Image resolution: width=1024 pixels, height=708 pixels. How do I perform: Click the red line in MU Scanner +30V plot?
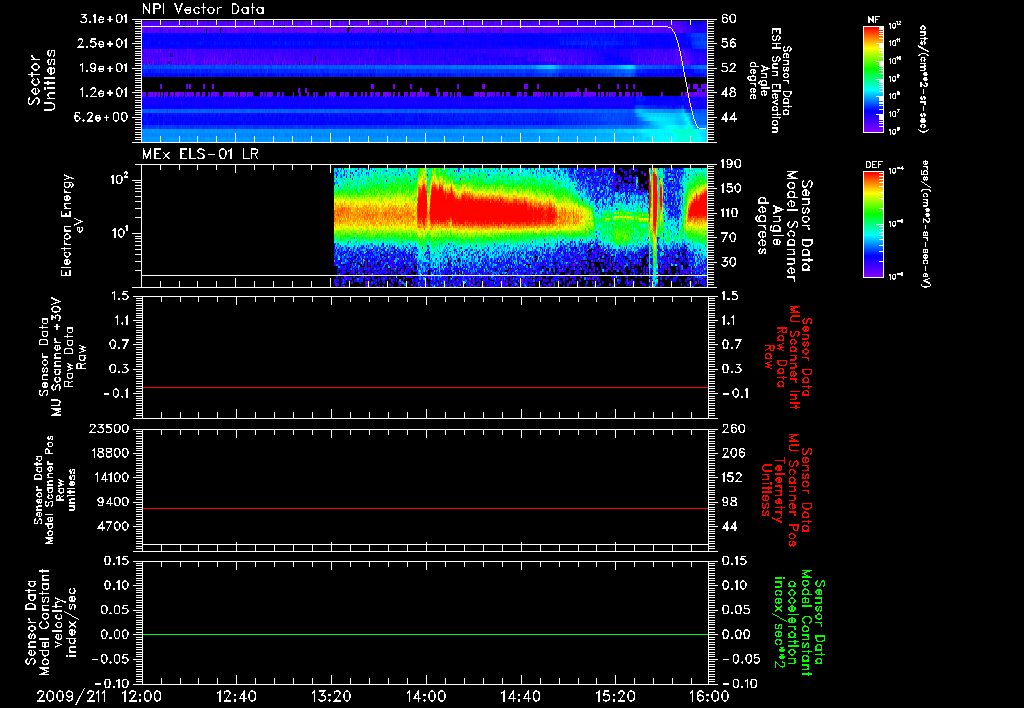(425, 387)
